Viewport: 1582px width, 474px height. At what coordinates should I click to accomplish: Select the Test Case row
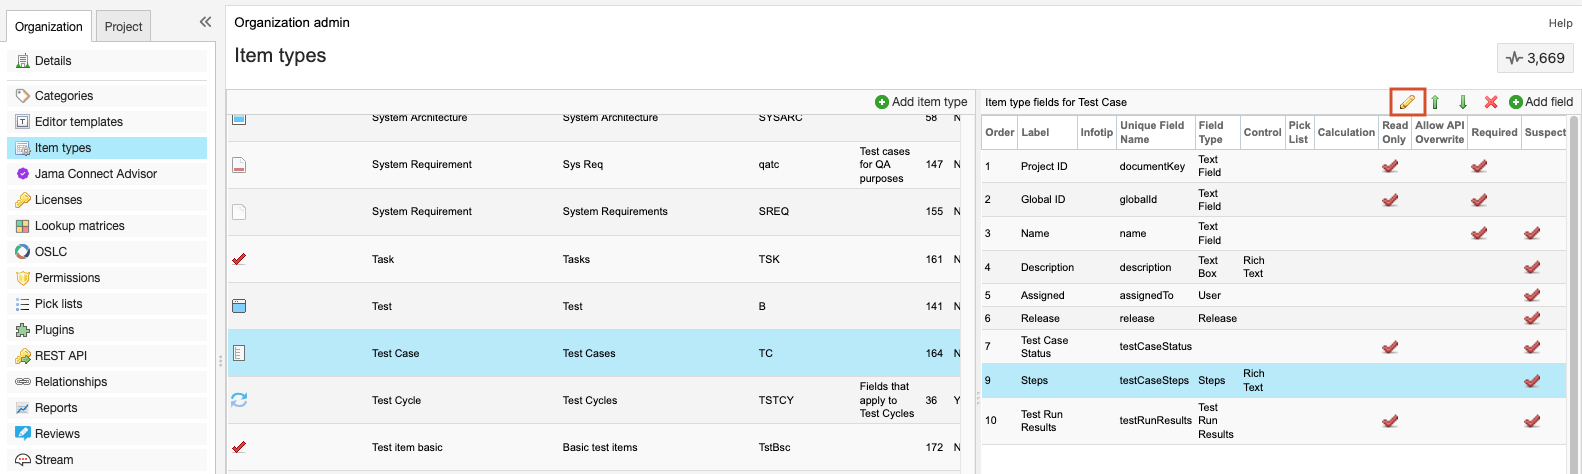click(596, 353)
